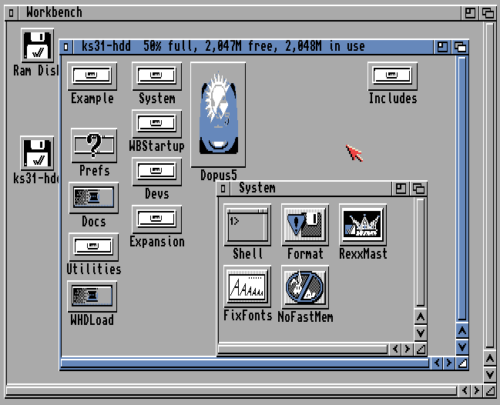Click the ks31-hdd window down scroll arrow
This screenshot has height=405, width=500.
tap(462, 347)
